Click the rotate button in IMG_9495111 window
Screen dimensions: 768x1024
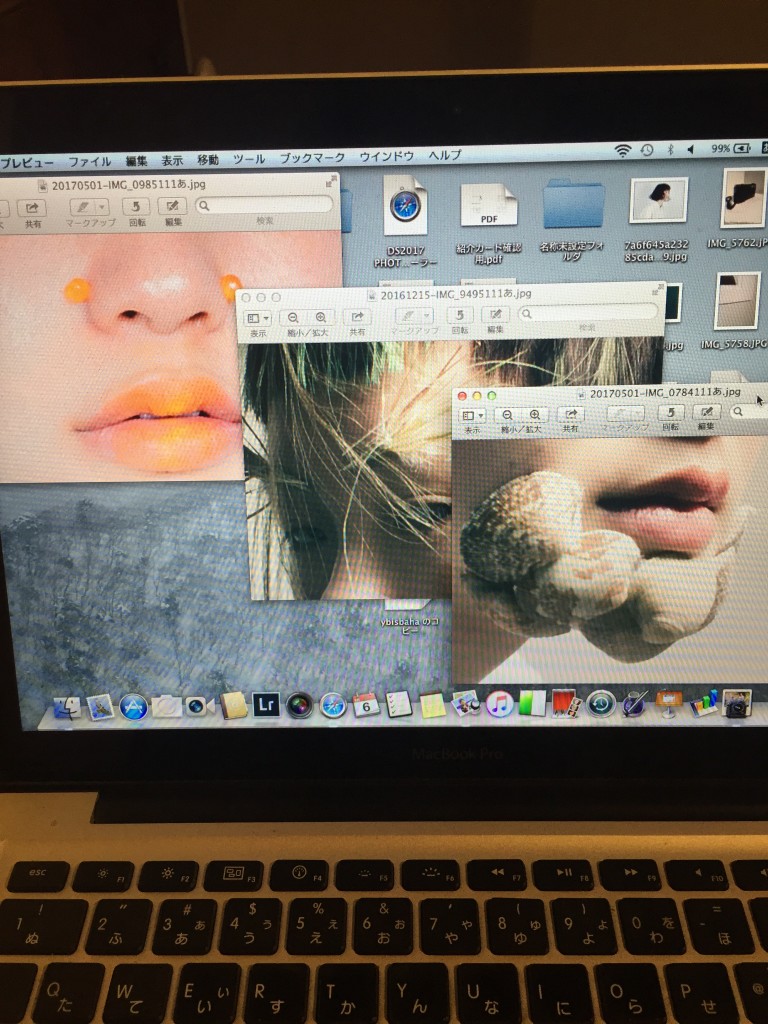[x=459, y=315]
